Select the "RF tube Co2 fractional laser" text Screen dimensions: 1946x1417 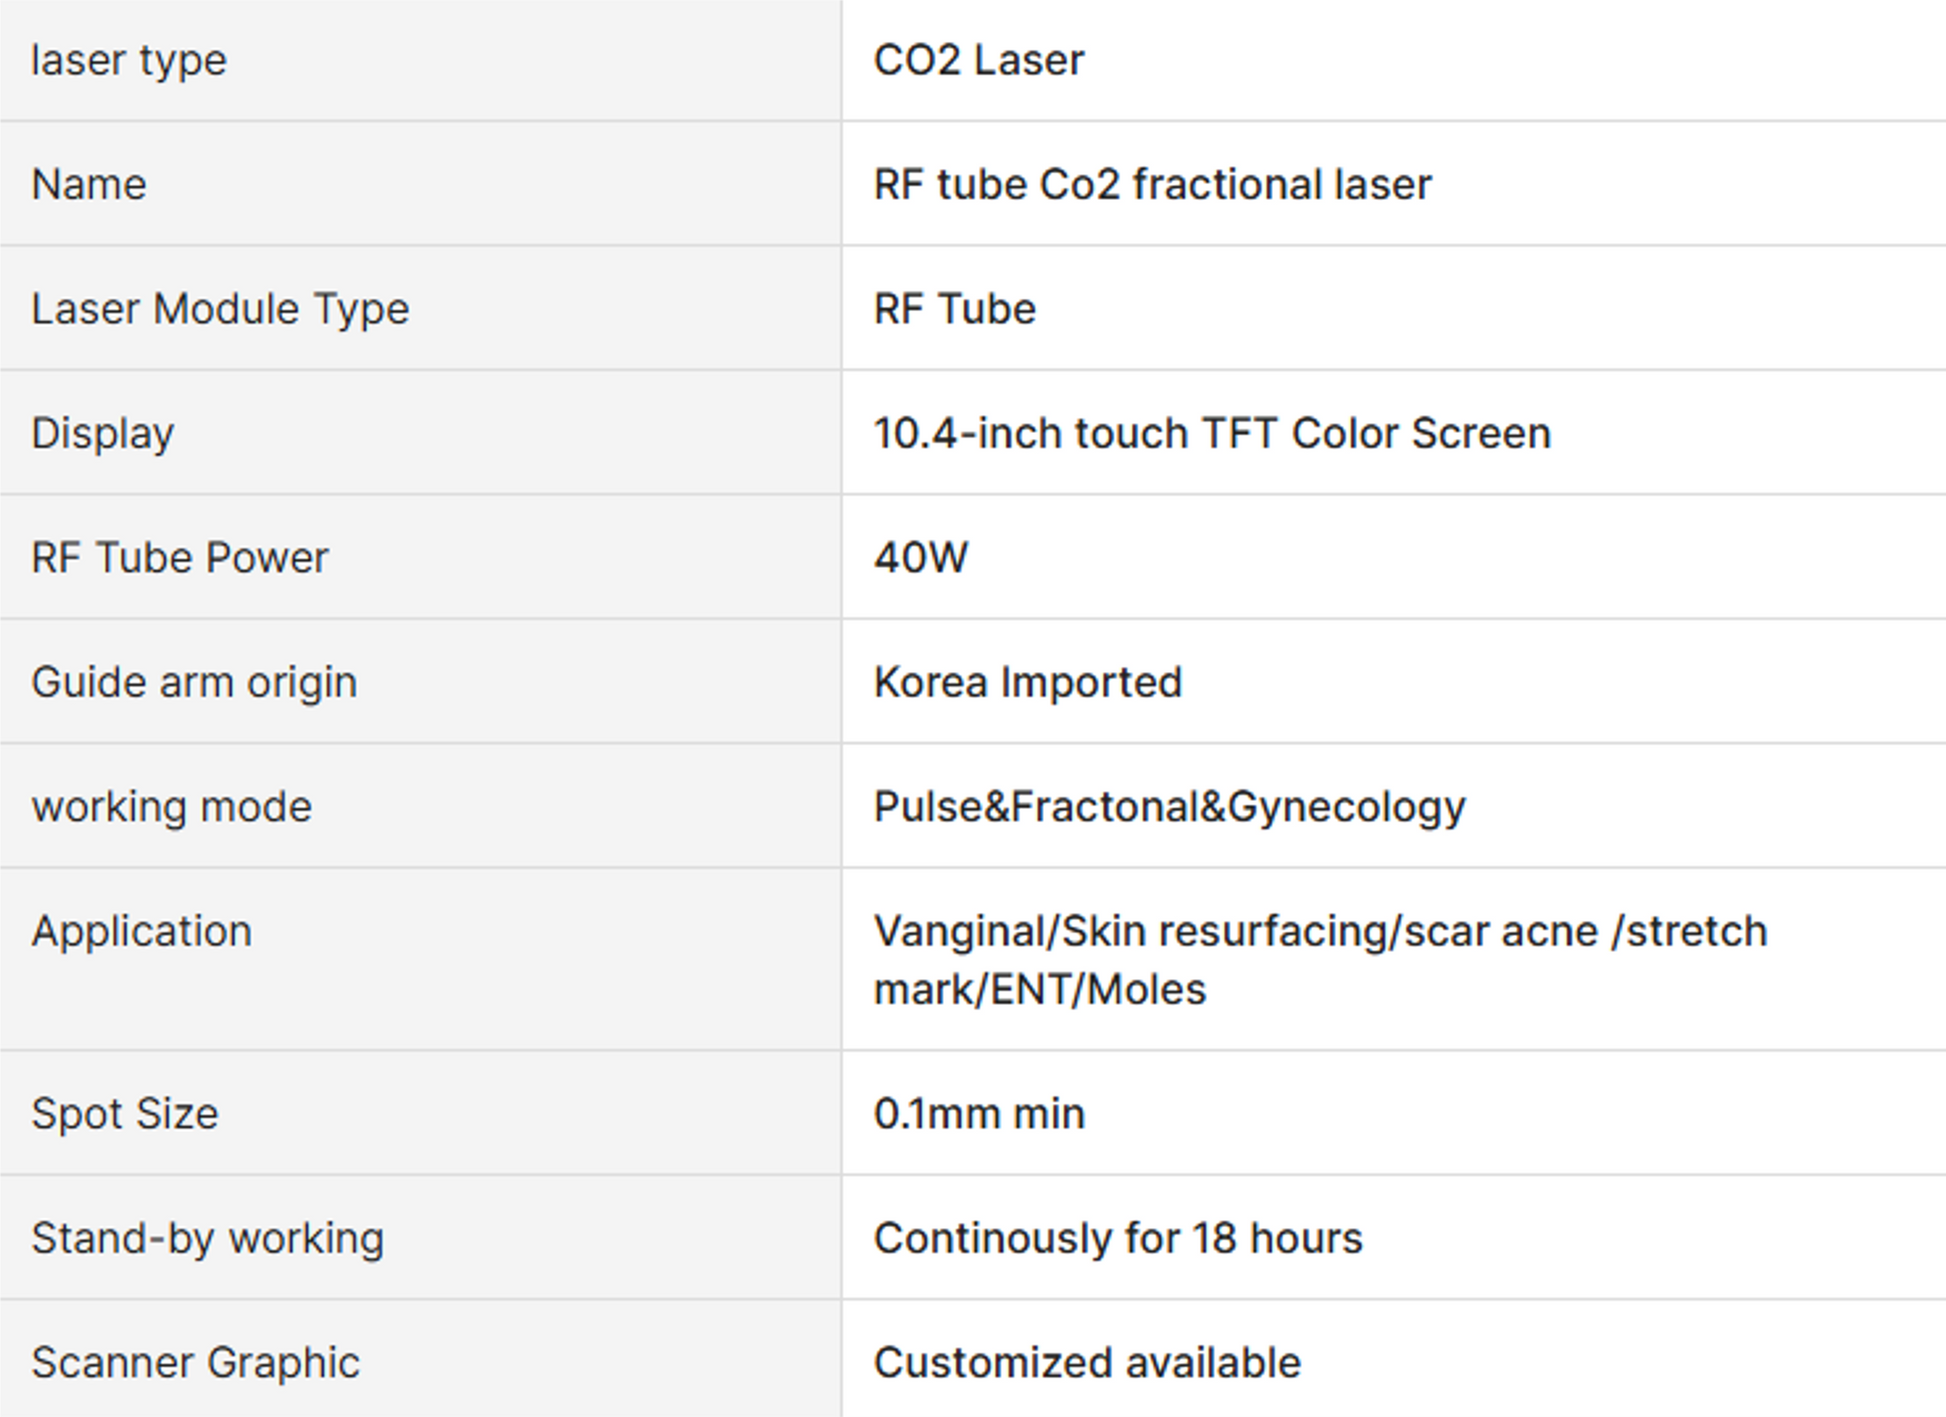click(1152, 185)
